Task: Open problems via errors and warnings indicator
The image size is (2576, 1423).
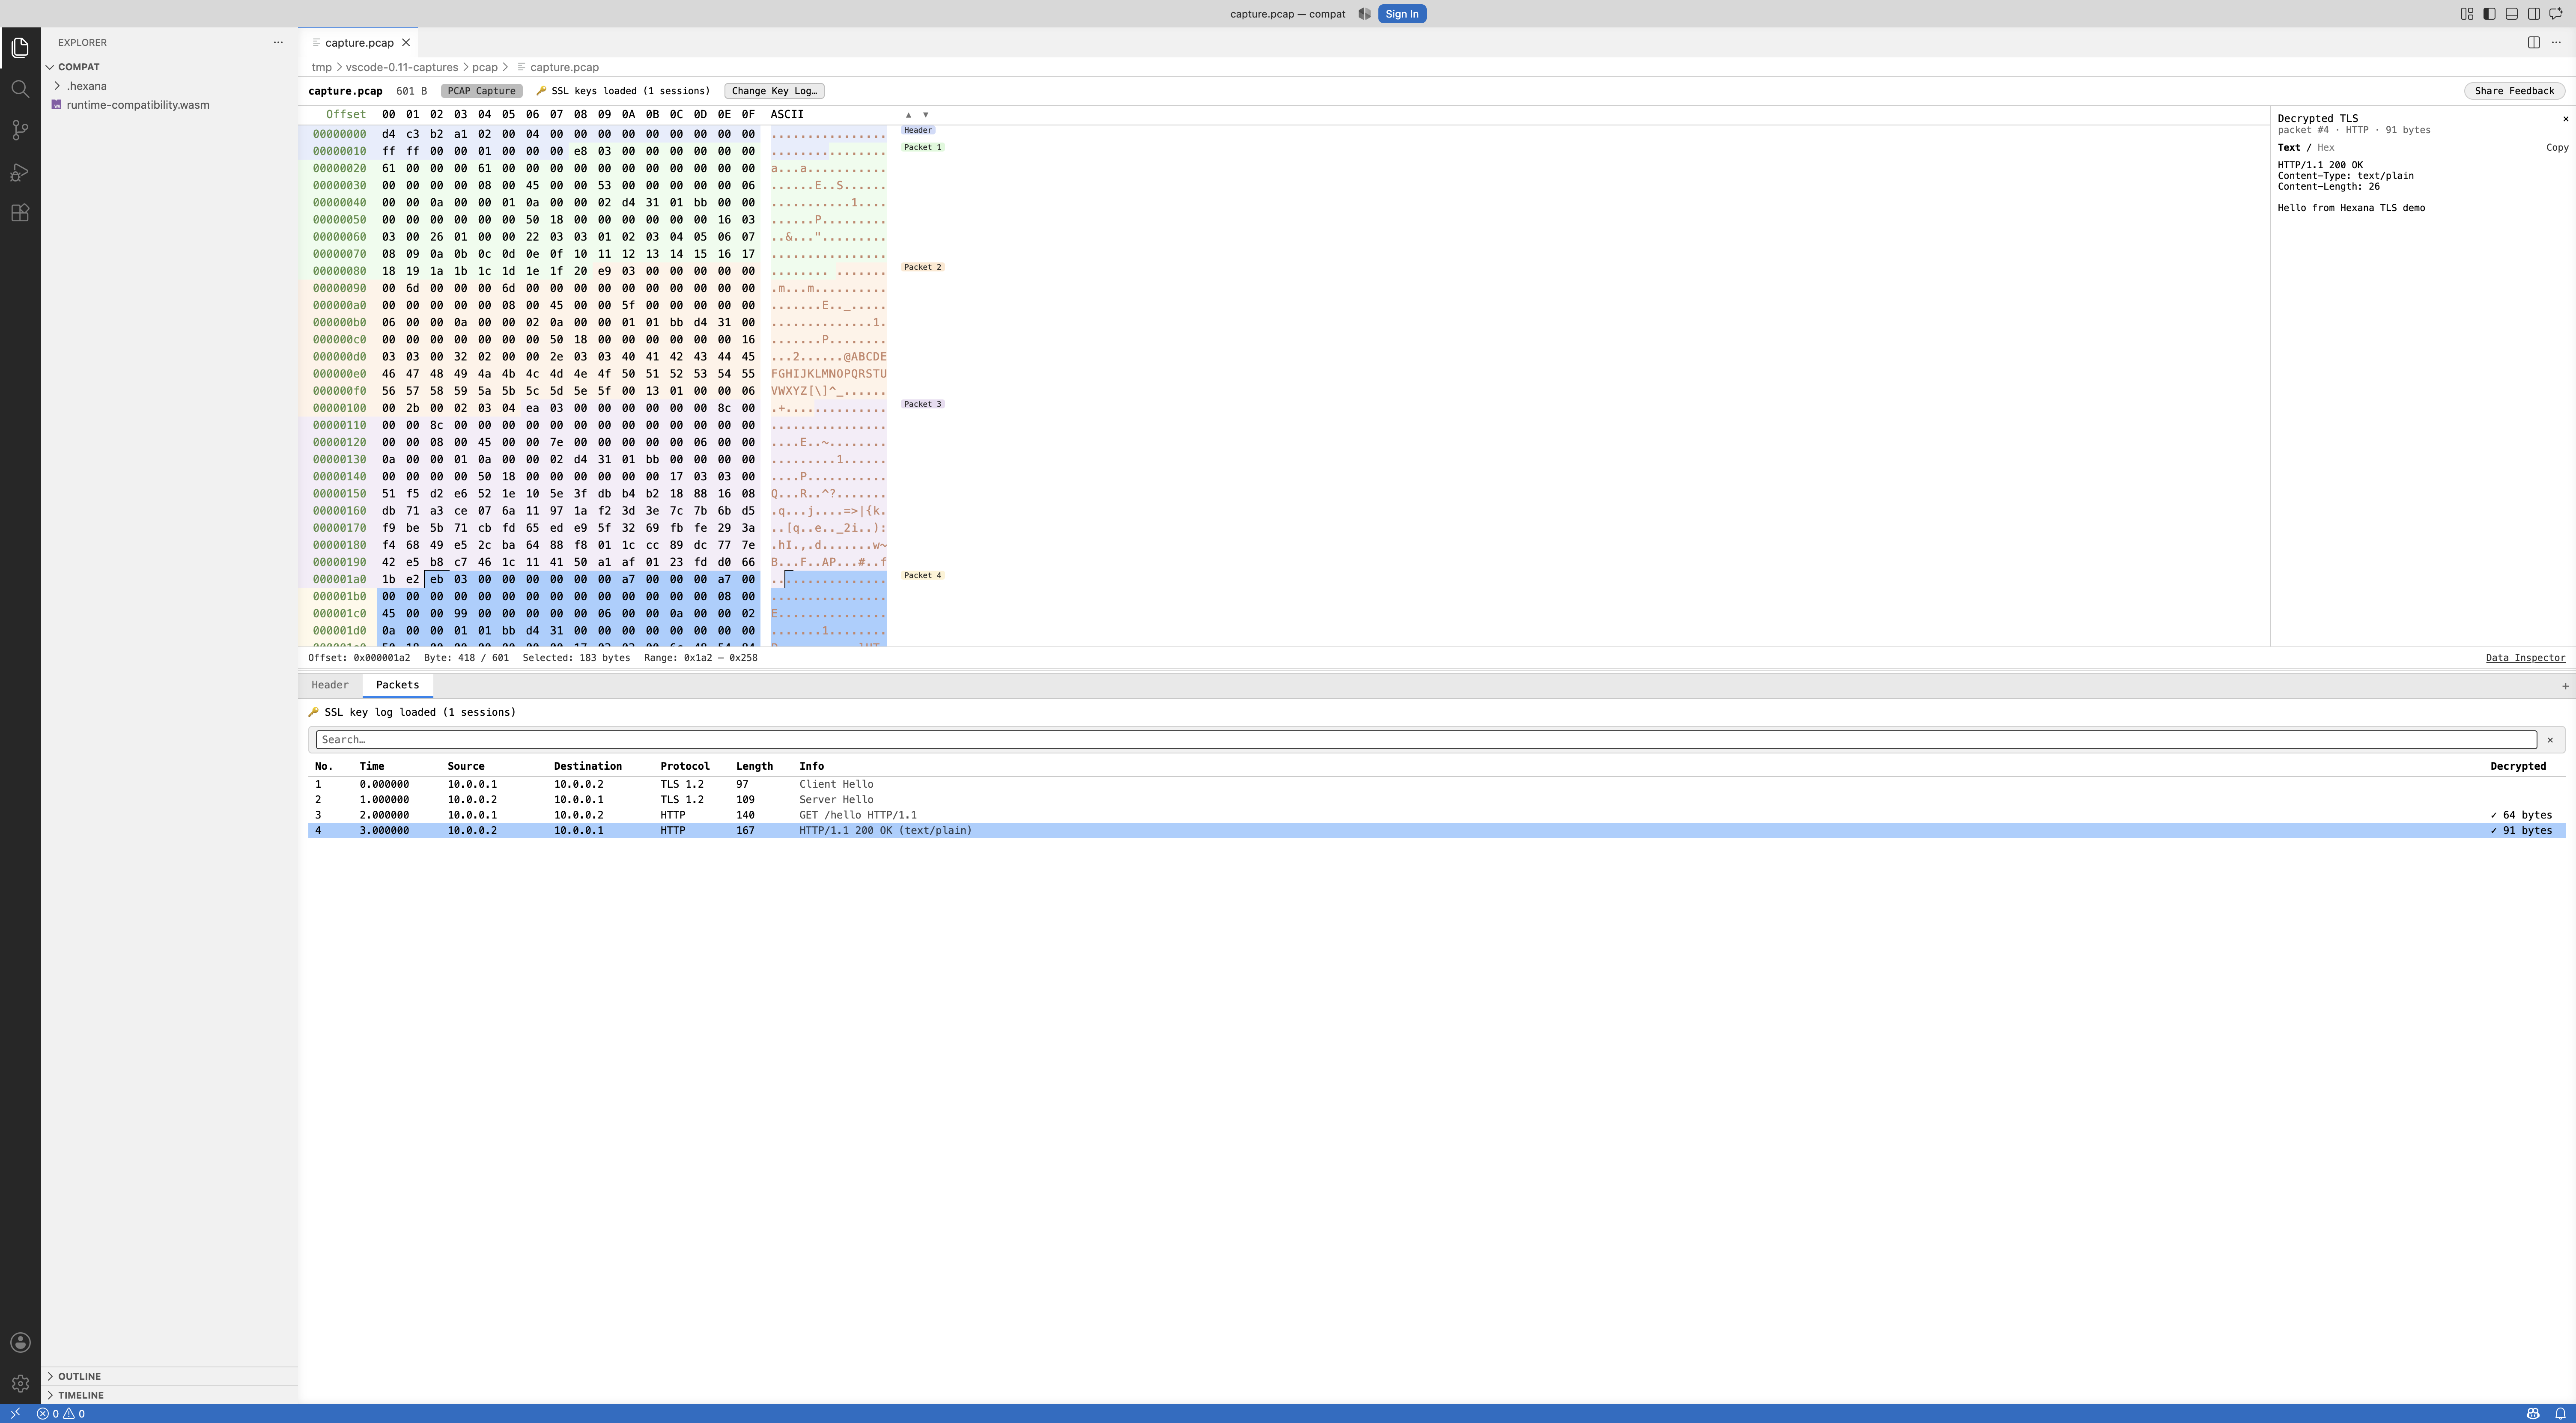Action: 61,1414
